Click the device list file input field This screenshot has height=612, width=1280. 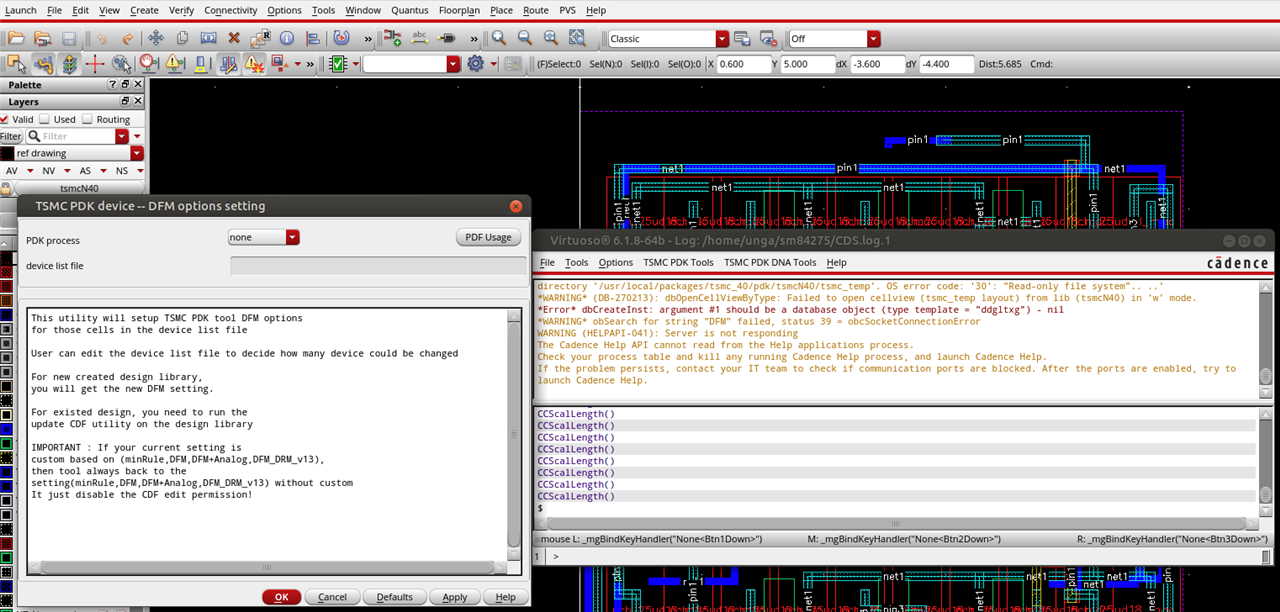(x=378, y=266)
